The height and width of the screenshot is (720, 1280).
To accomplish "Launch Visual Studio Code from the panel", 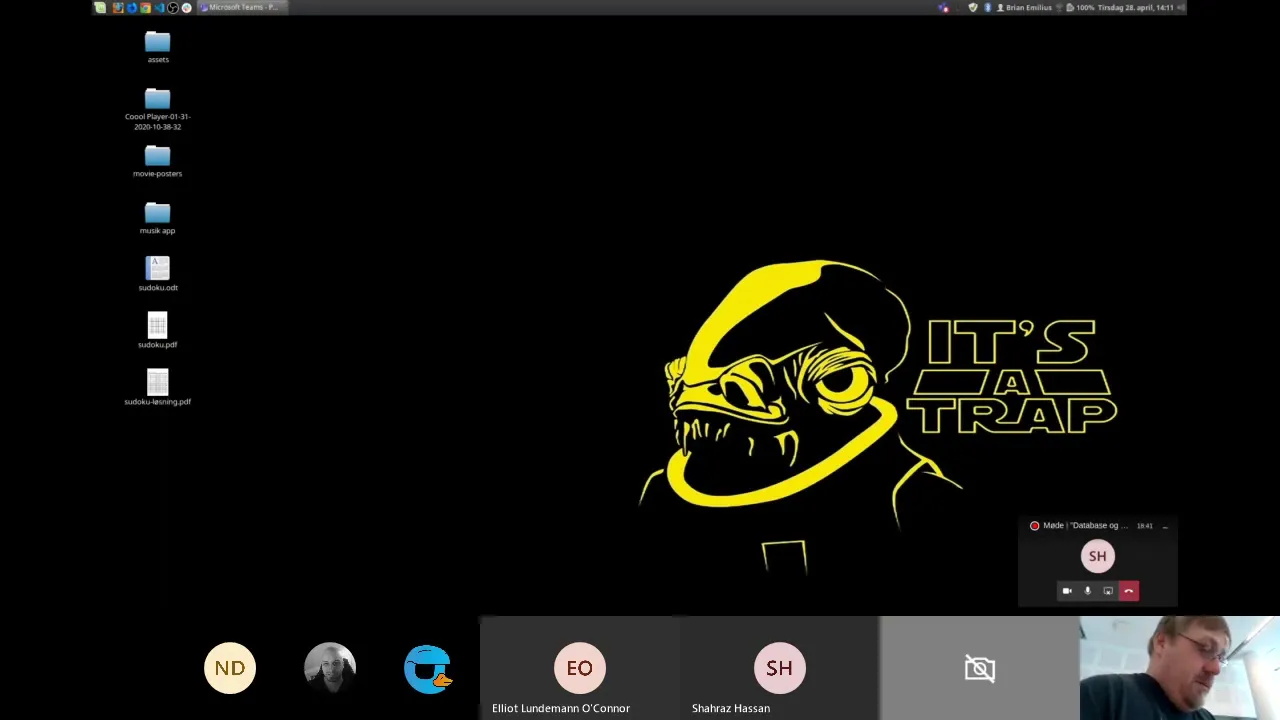I will [160, 7].
